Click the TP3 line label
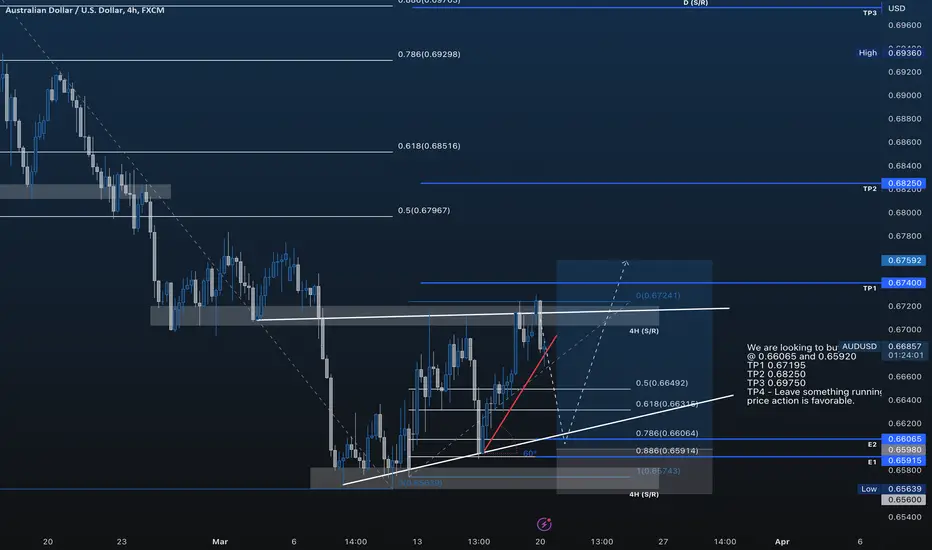The image size is (932, 550). pos(870,13)
